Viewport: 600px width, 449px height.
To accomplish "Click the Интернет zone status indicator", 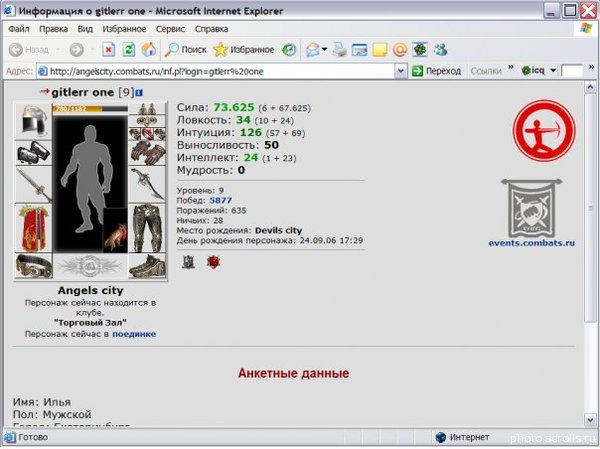I will (x=463, y=437).
